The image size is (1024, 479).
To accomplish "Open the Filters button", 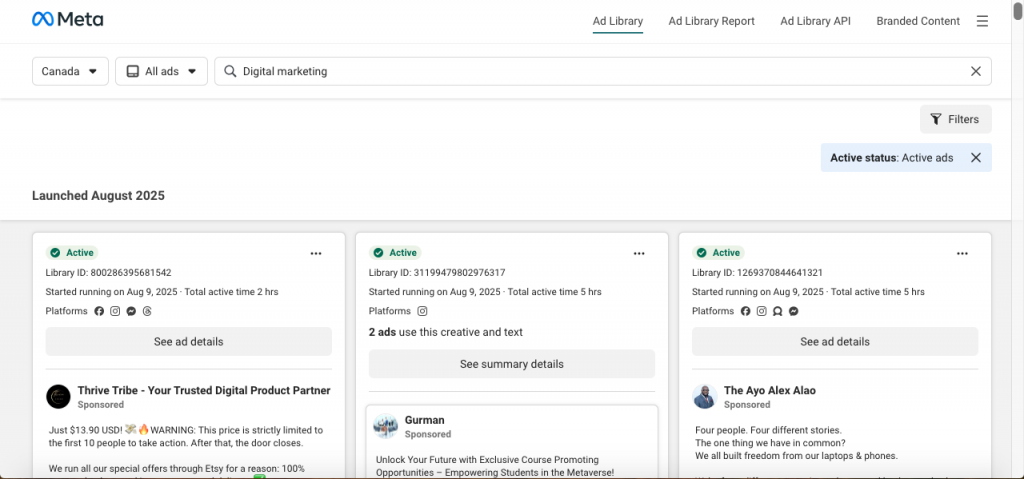I will (955, 120).
